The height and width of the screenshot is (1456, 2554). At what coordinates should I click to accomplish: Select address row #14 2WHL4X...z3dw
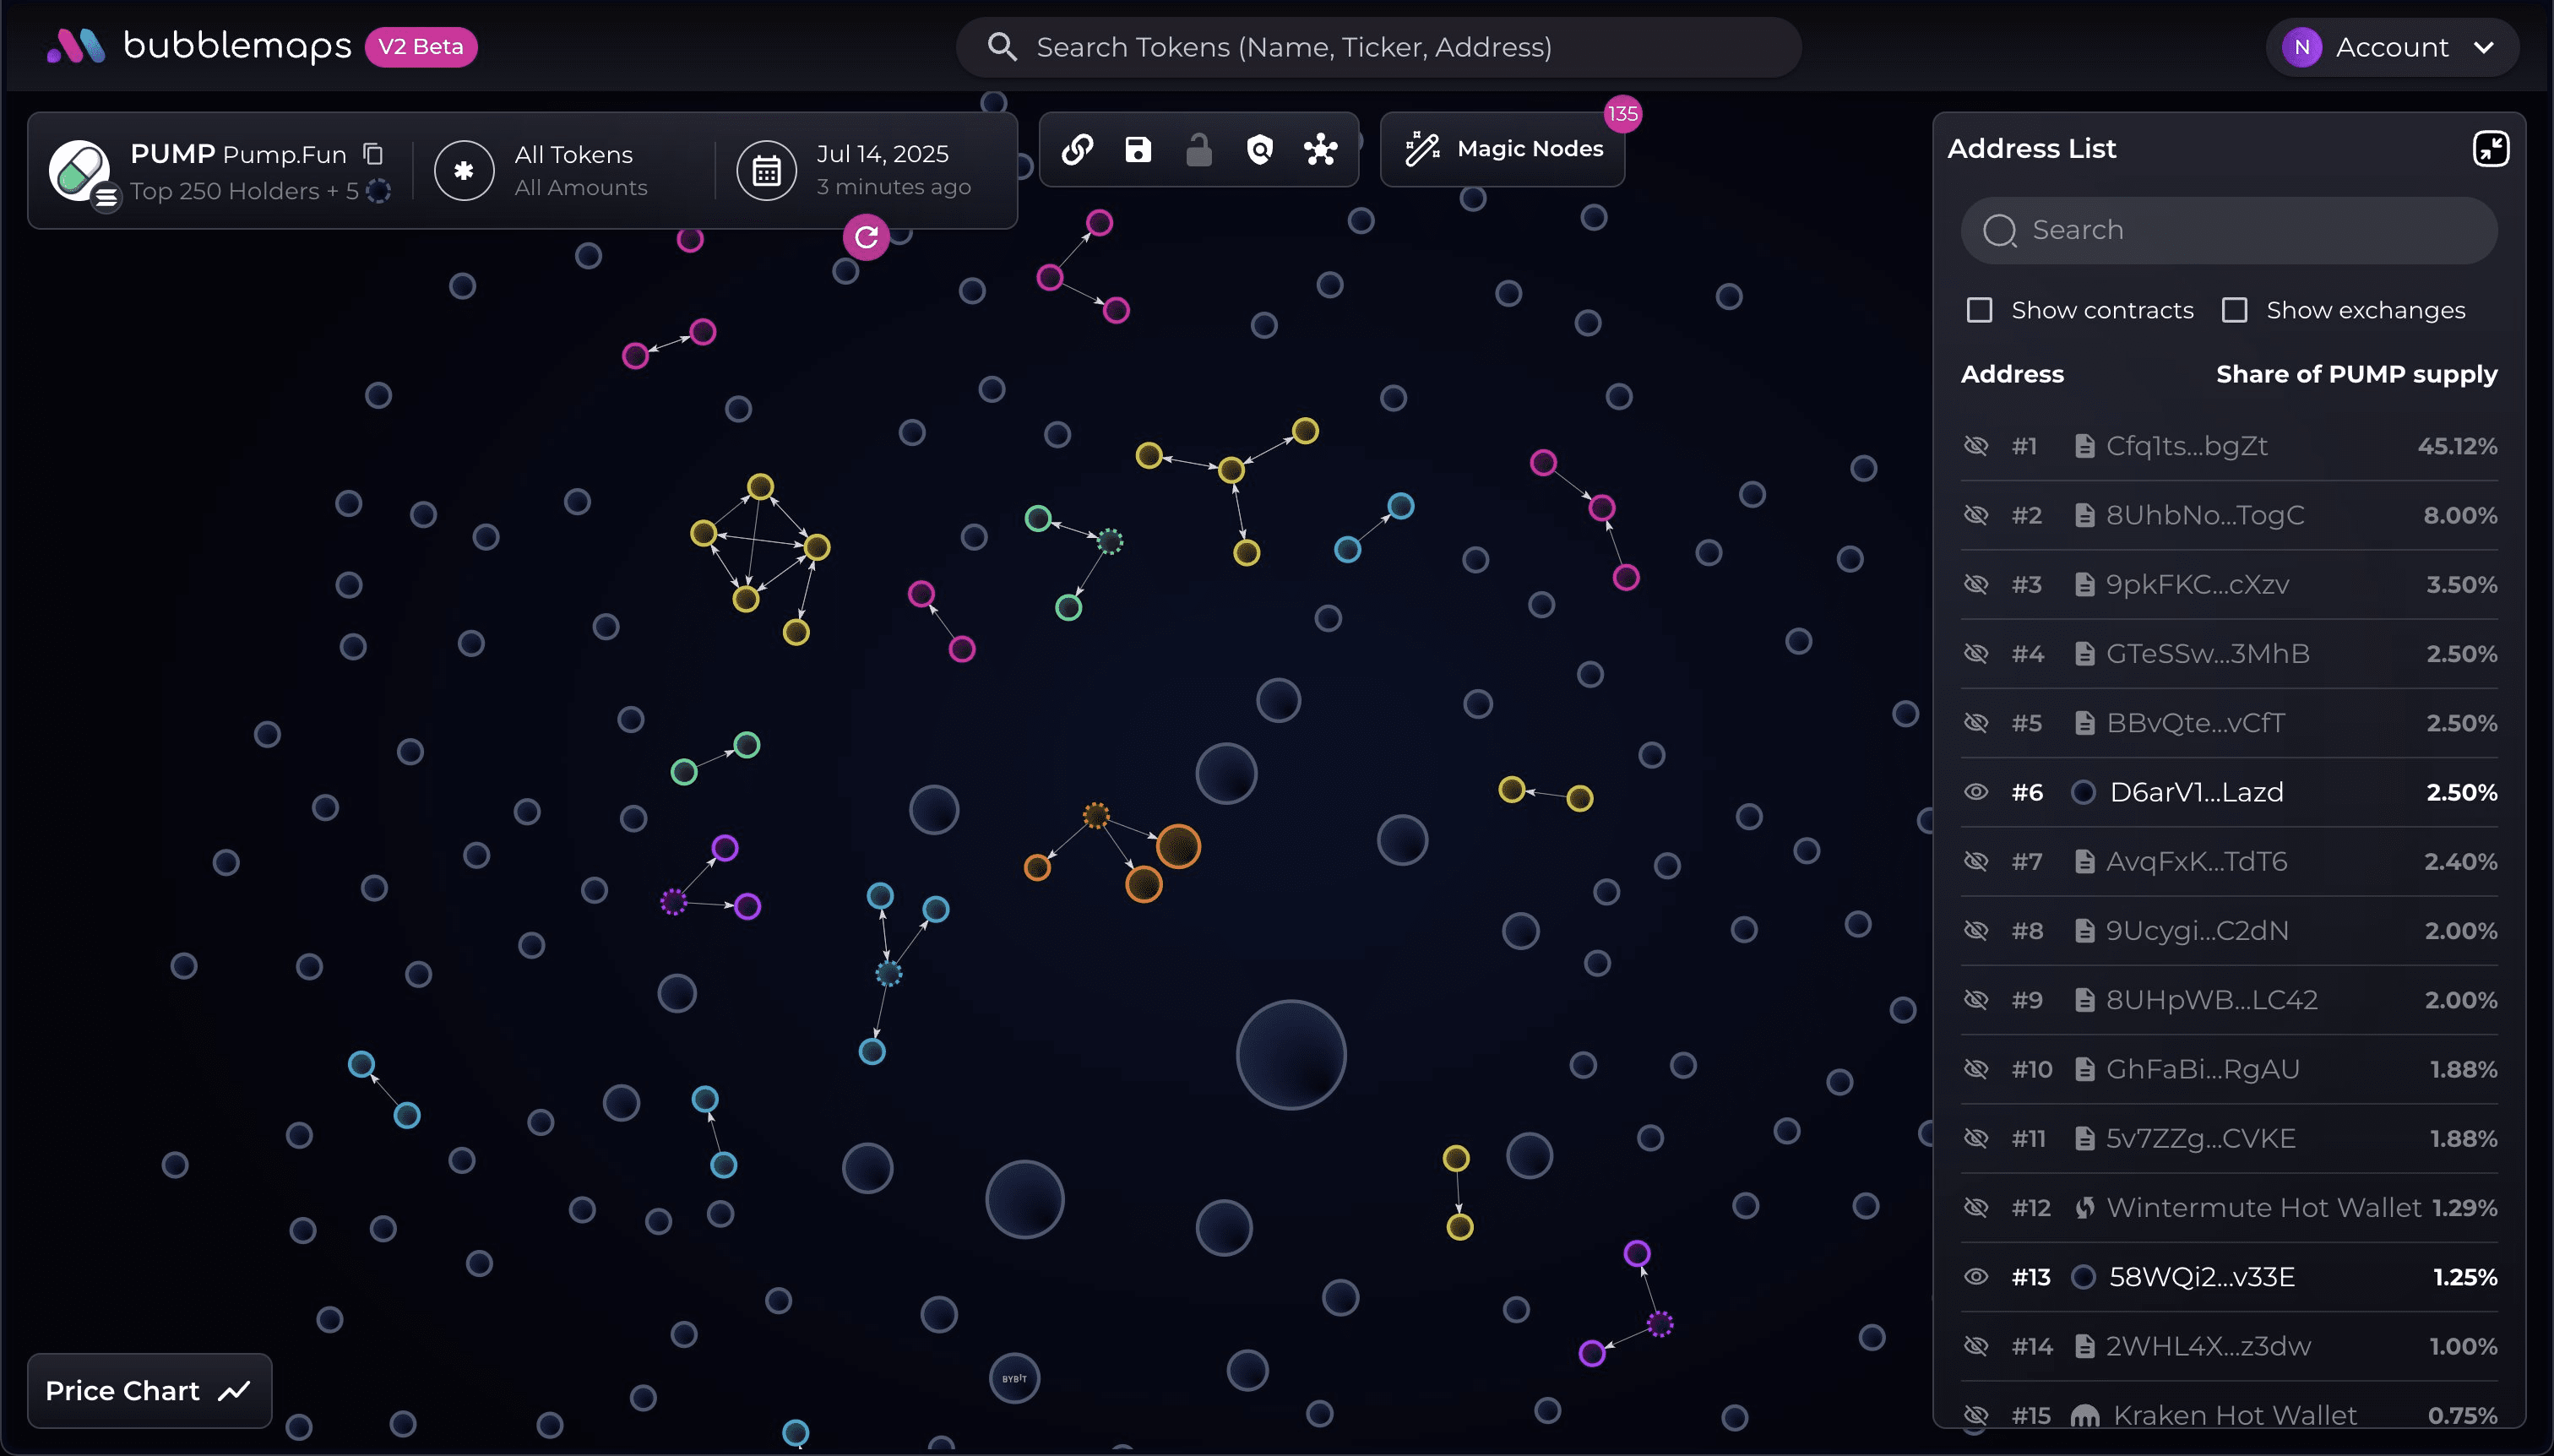[2229, 1347]
